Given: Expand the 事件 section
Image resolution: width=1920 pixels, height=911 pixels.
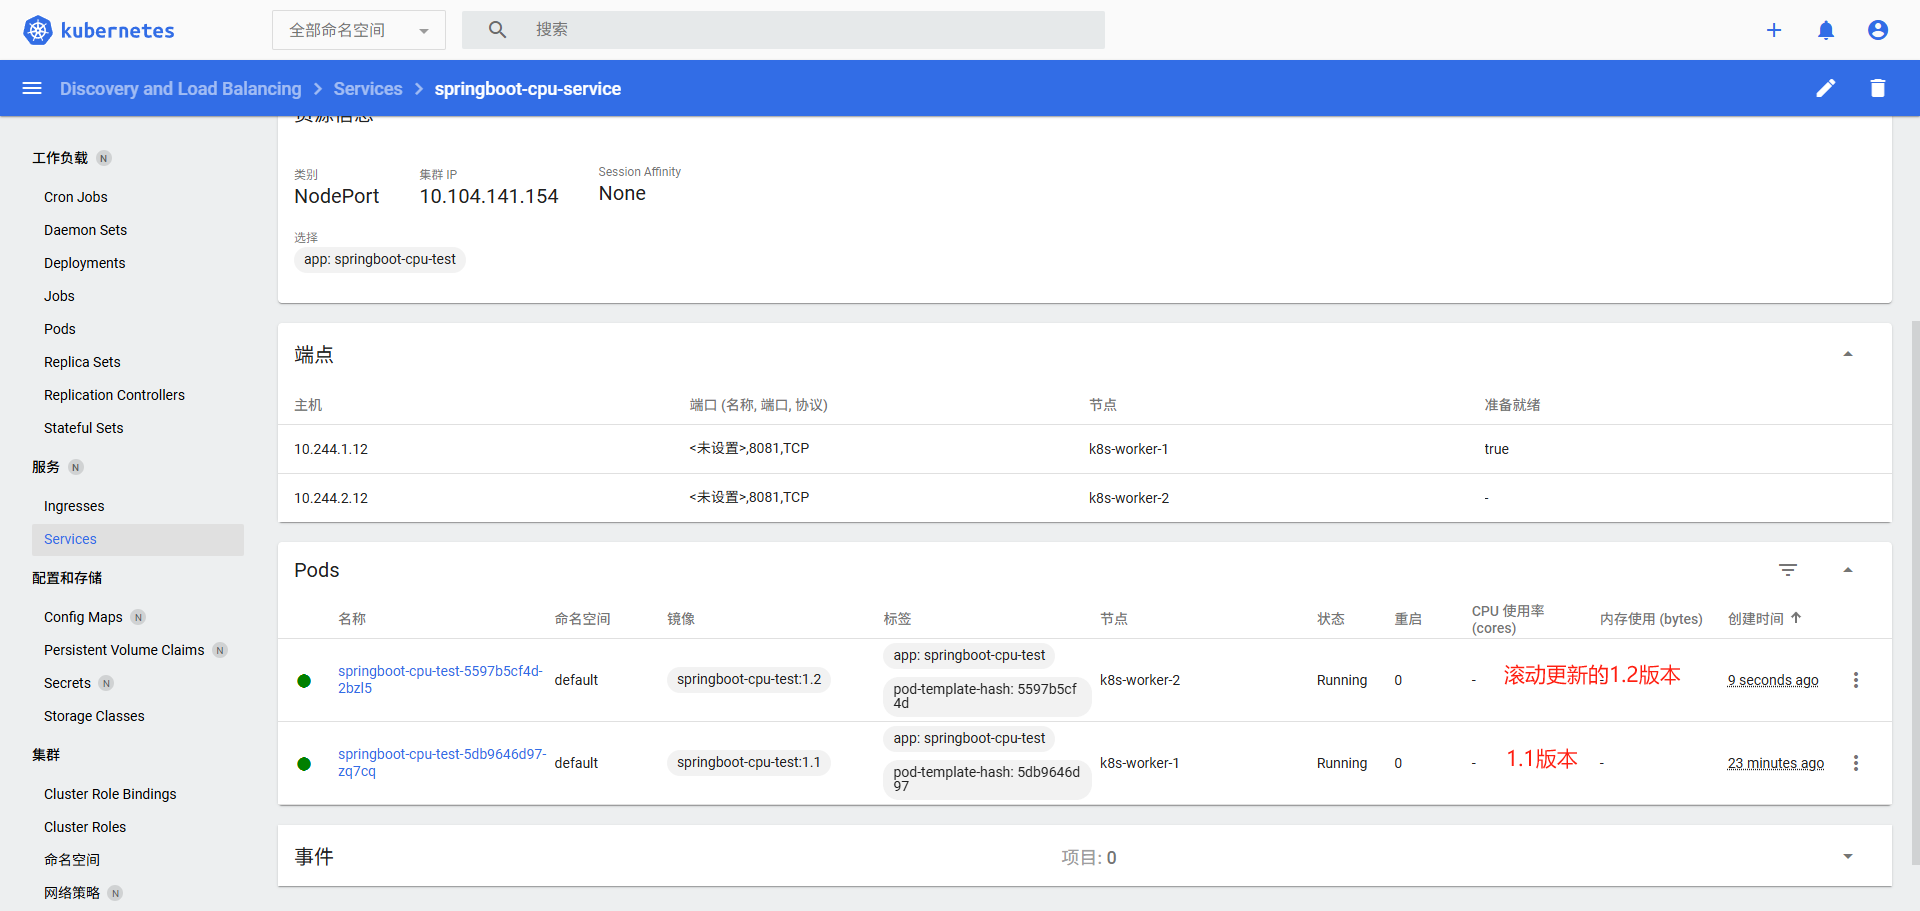Looking at the screenshot, I should click(1848, 857).
